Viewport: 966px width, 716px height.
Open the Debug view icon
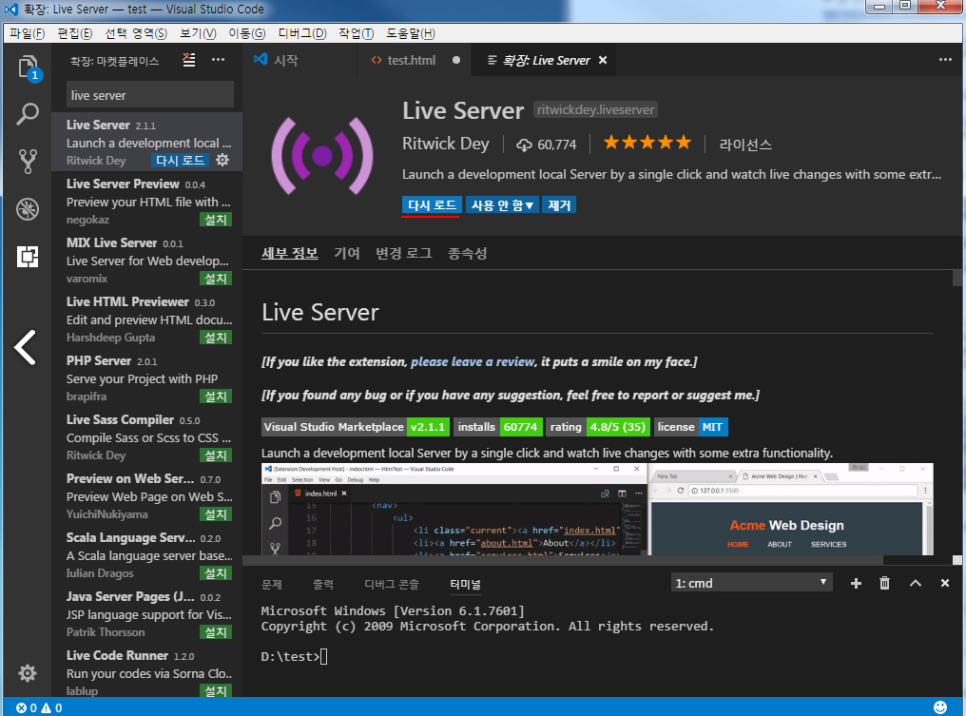28,209
